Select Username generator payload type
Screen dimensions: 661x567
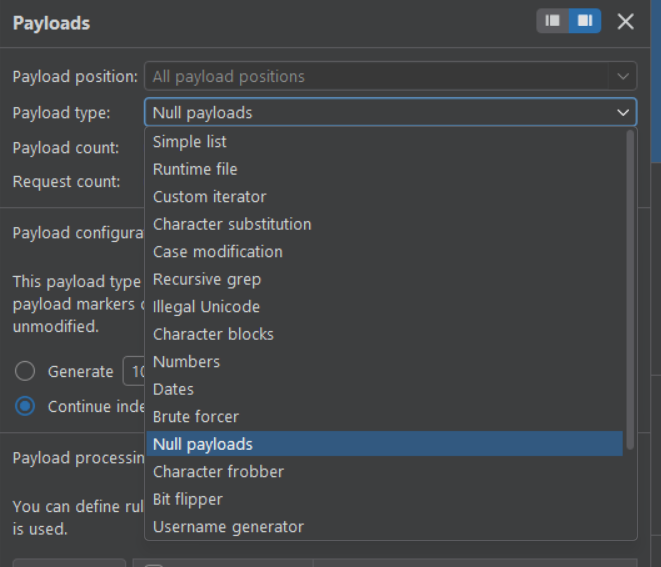384,527
